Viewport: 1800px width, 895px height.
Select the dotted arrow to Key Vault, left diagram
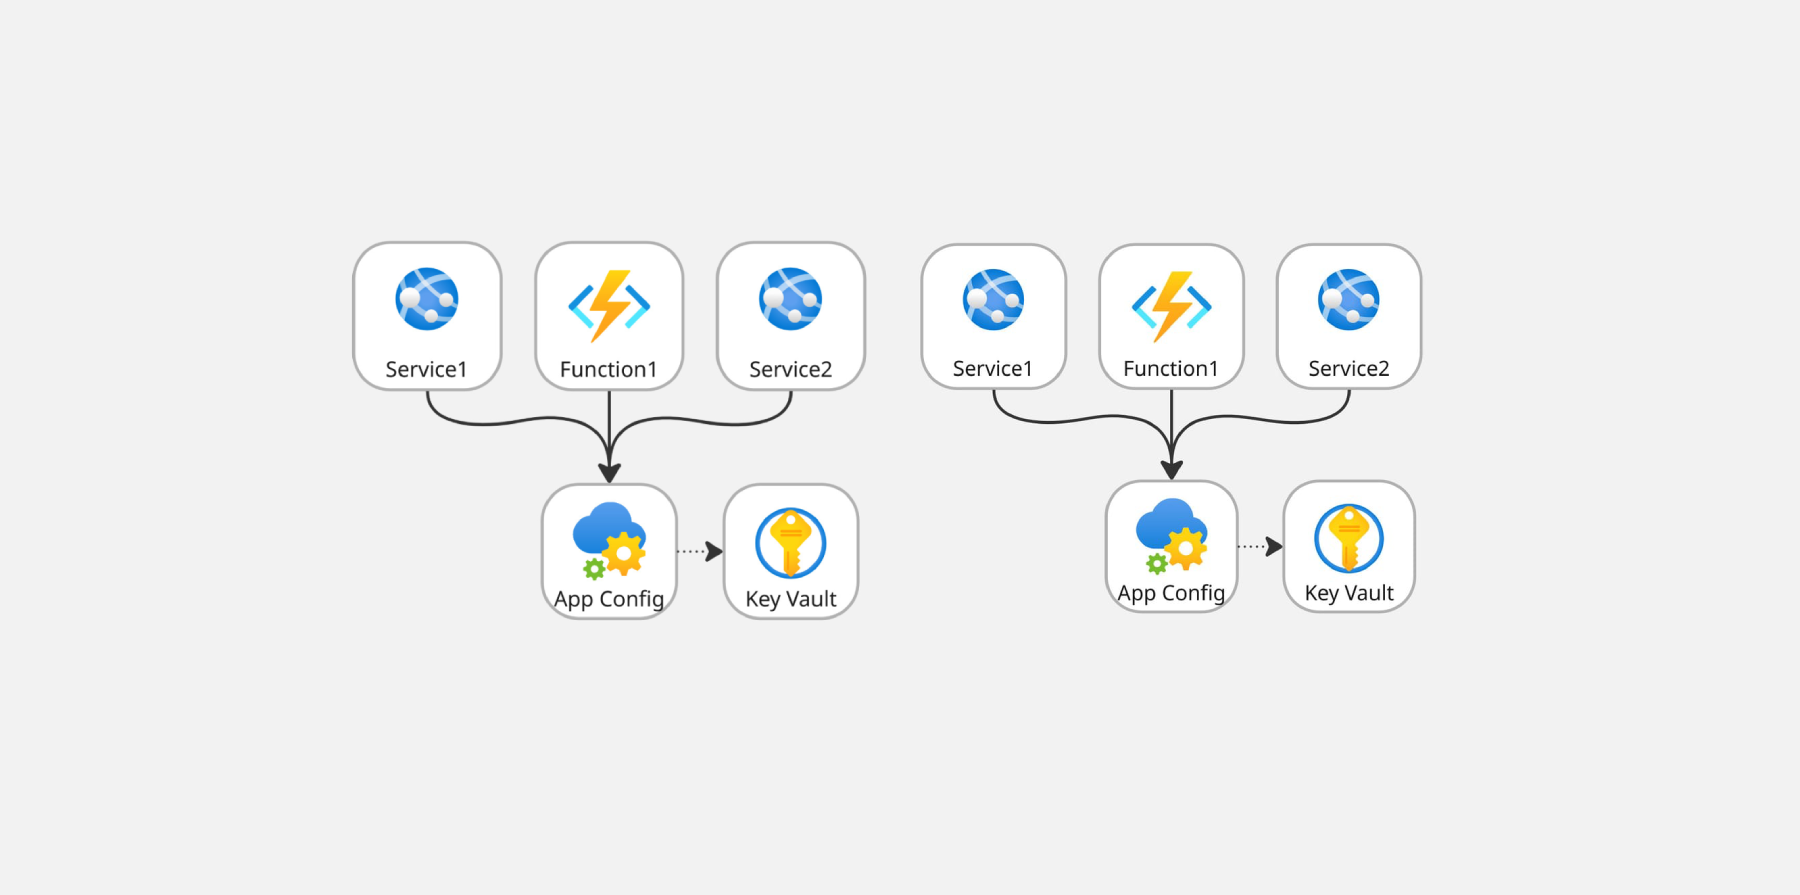click(x=700, y=551)
